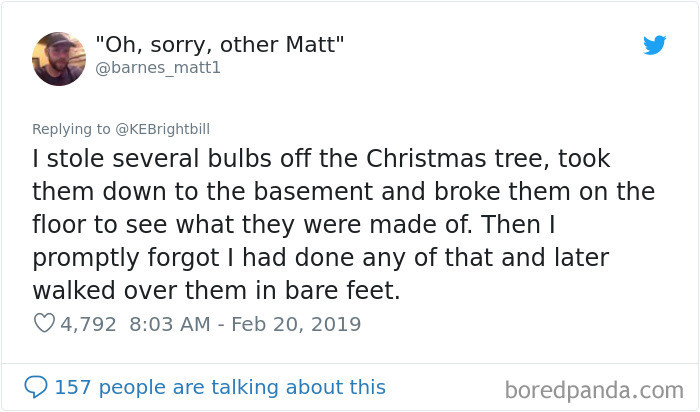Click the boredpanda.com watermark
Viewport: 700px width, 412px height.
point(593,387)
